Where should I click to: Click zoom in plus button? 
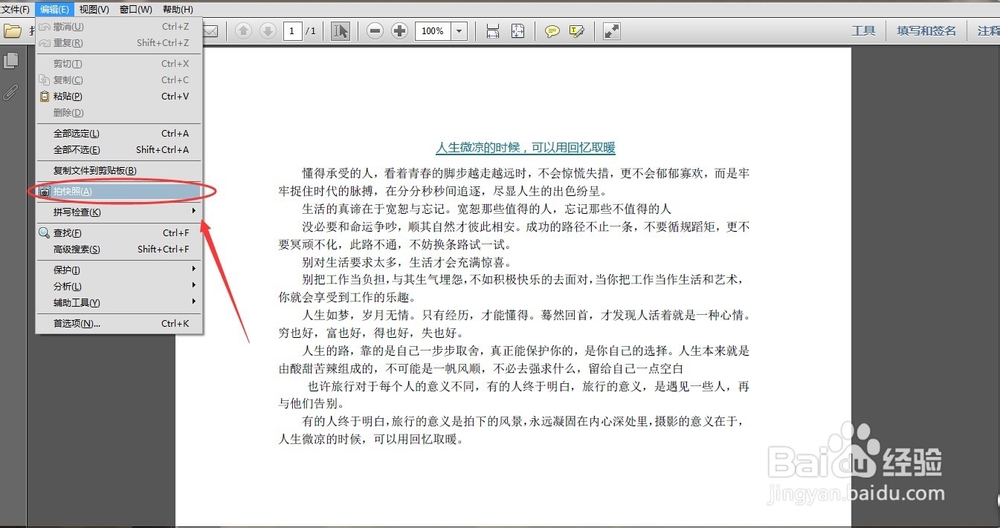point(399,31)
